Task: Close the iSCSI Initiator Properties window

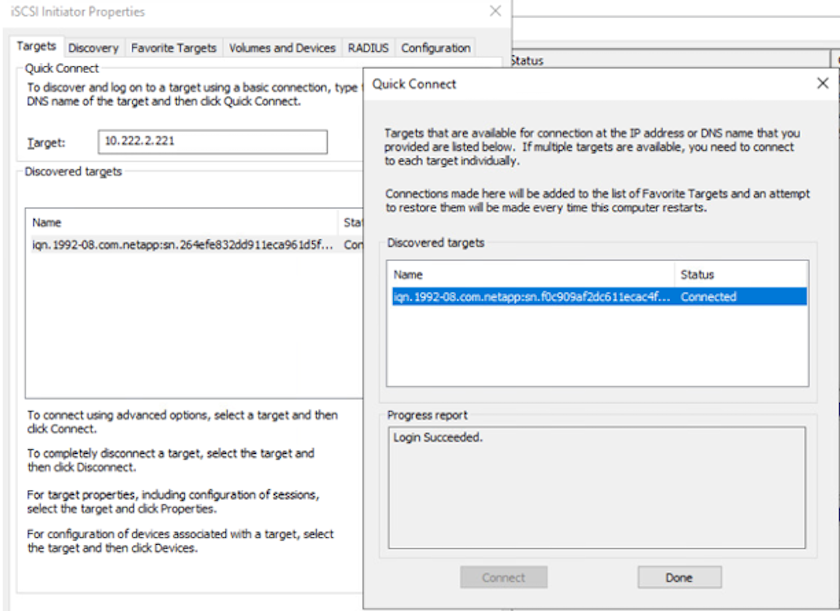Action: pyautogui.click(x=495, y=12)
